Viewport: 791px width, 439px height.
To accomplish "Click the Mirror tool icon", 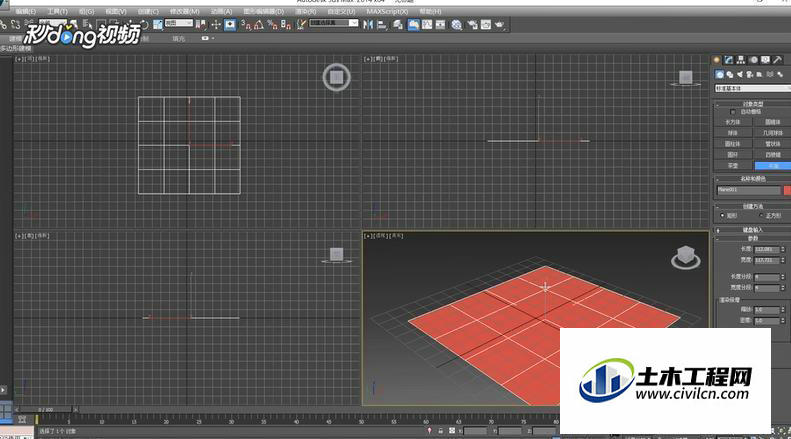I will [368, 24].
